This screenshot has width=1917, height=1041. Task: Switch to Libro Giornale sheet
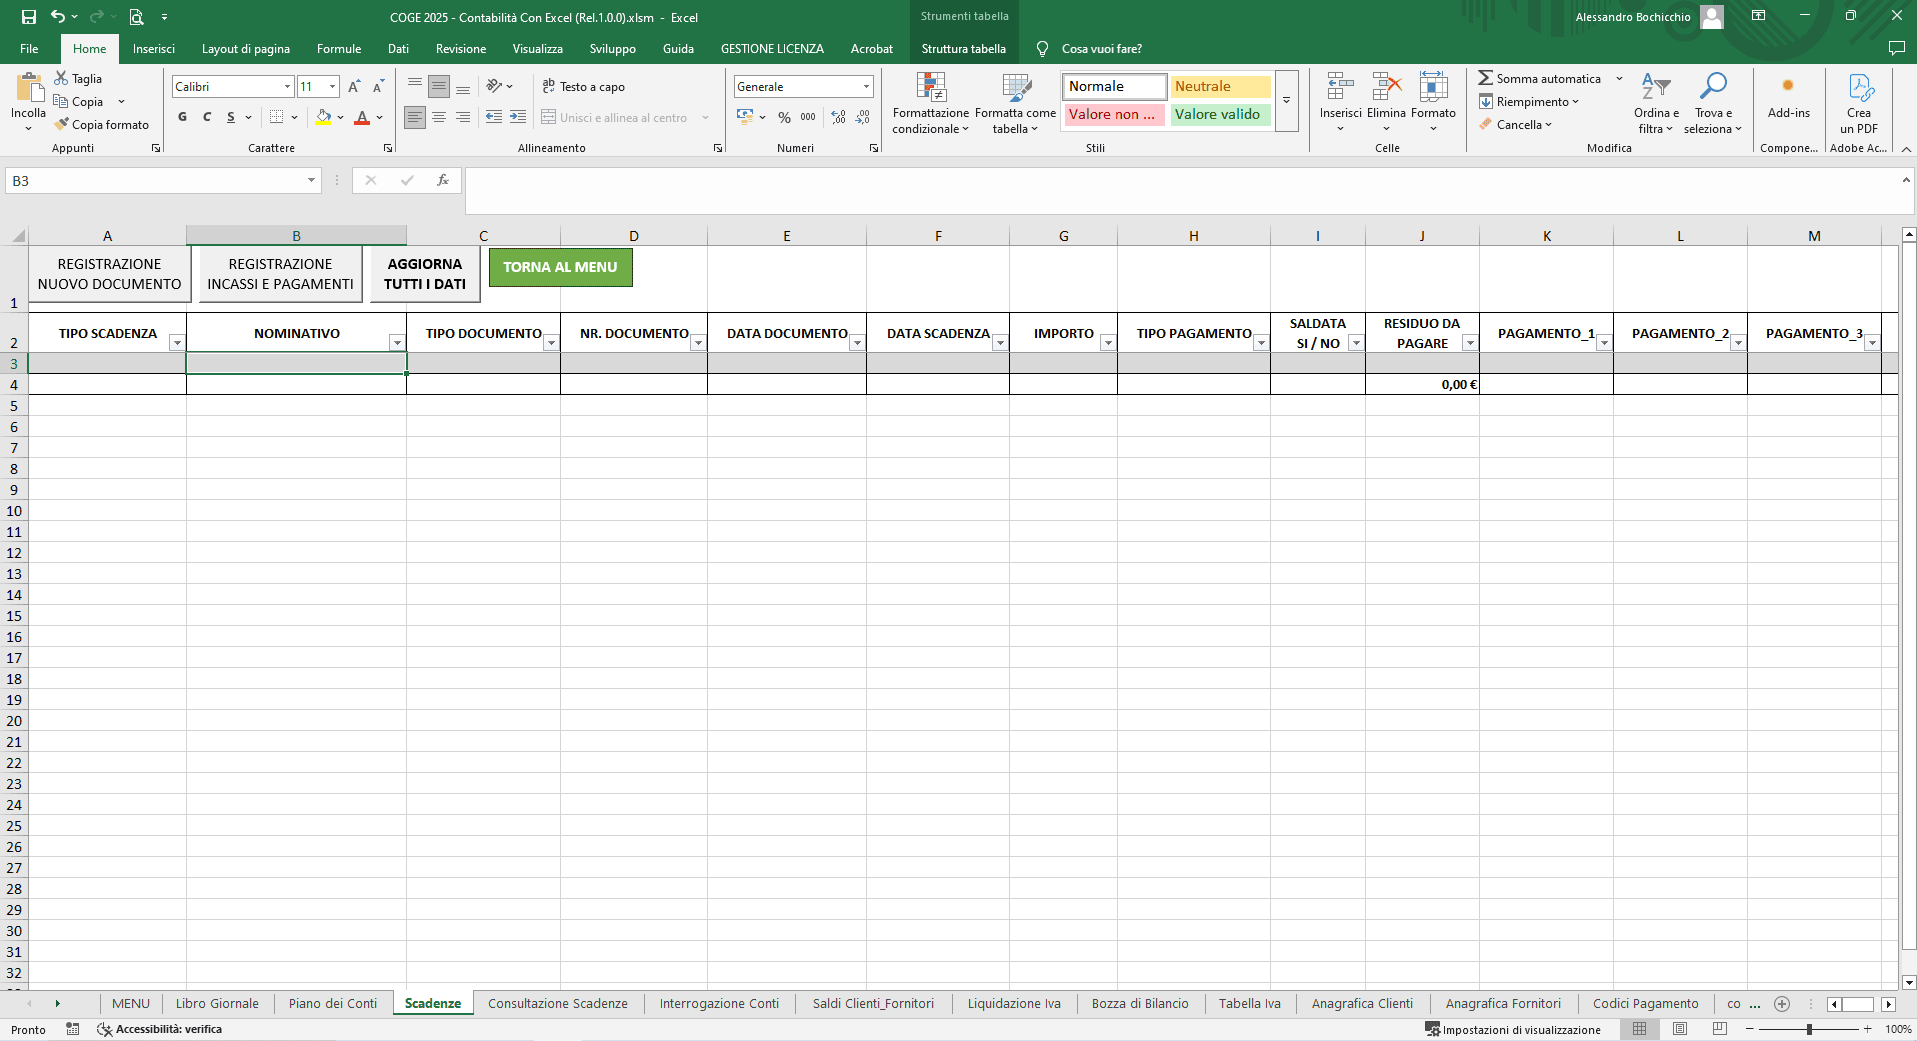click(x=217, y=1004)
